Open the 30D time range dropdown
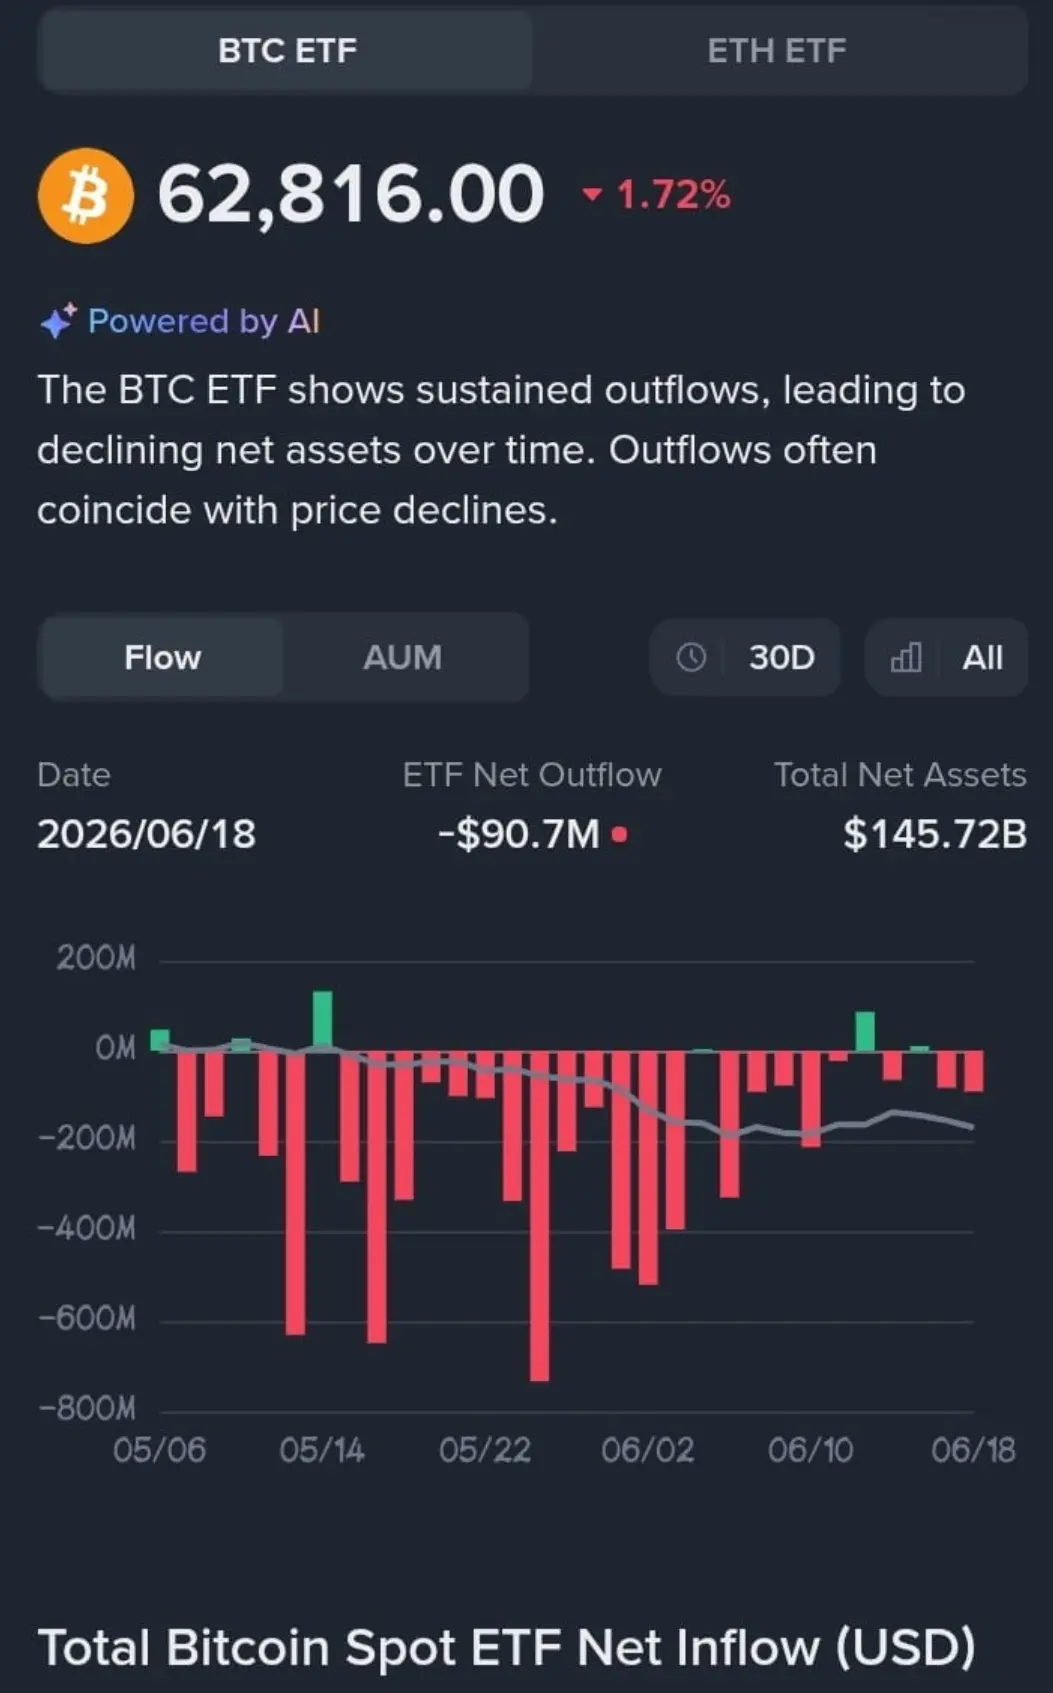Image resolution: width=1053 pixels, height=1693 pixels. (x=745, y=657)
